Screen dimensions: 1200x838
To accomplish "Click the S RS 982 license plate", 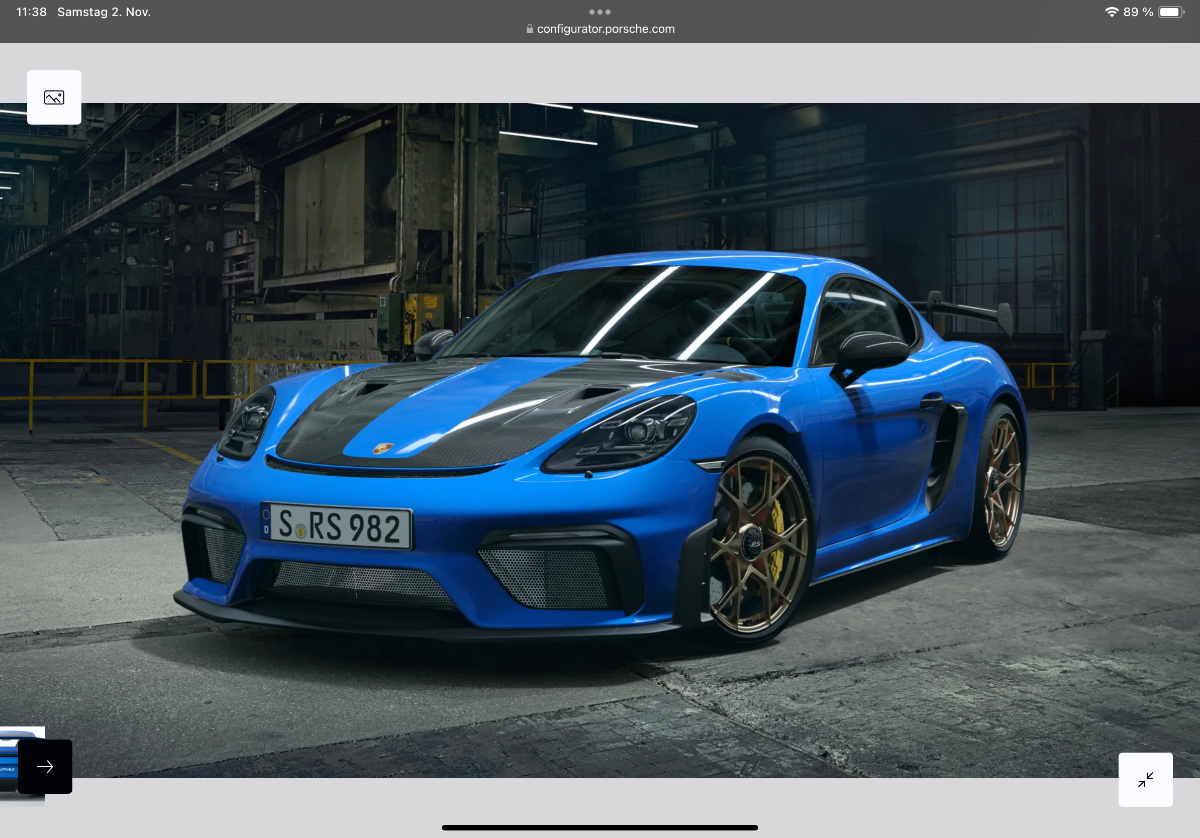I will [x=336, y=526].
